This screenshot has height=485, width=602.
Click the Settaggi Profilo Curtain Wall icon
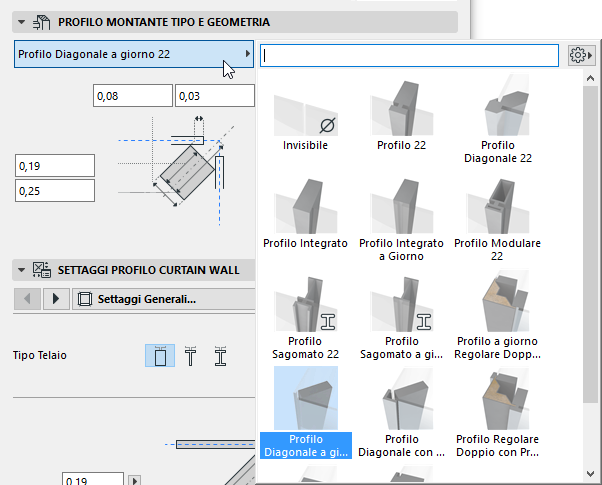coord(41,270)
